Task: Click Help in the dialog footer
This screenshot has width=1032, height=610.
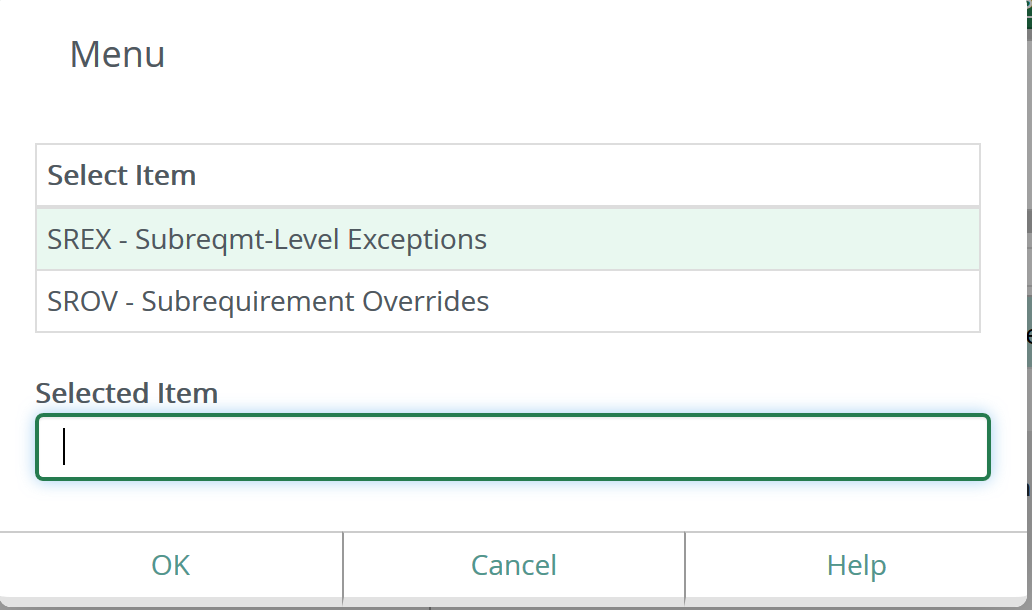Action: click(x=856, y=565)
